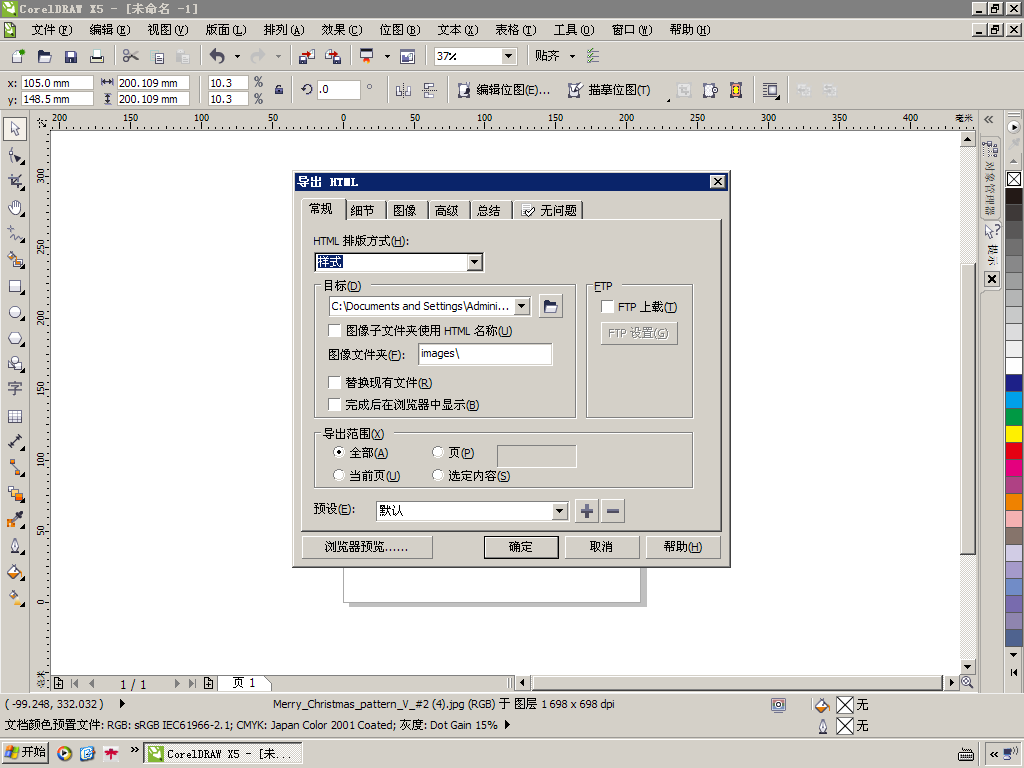Click the images folder name field
The height and width of the screenshot is (768, 1024).
485,354
